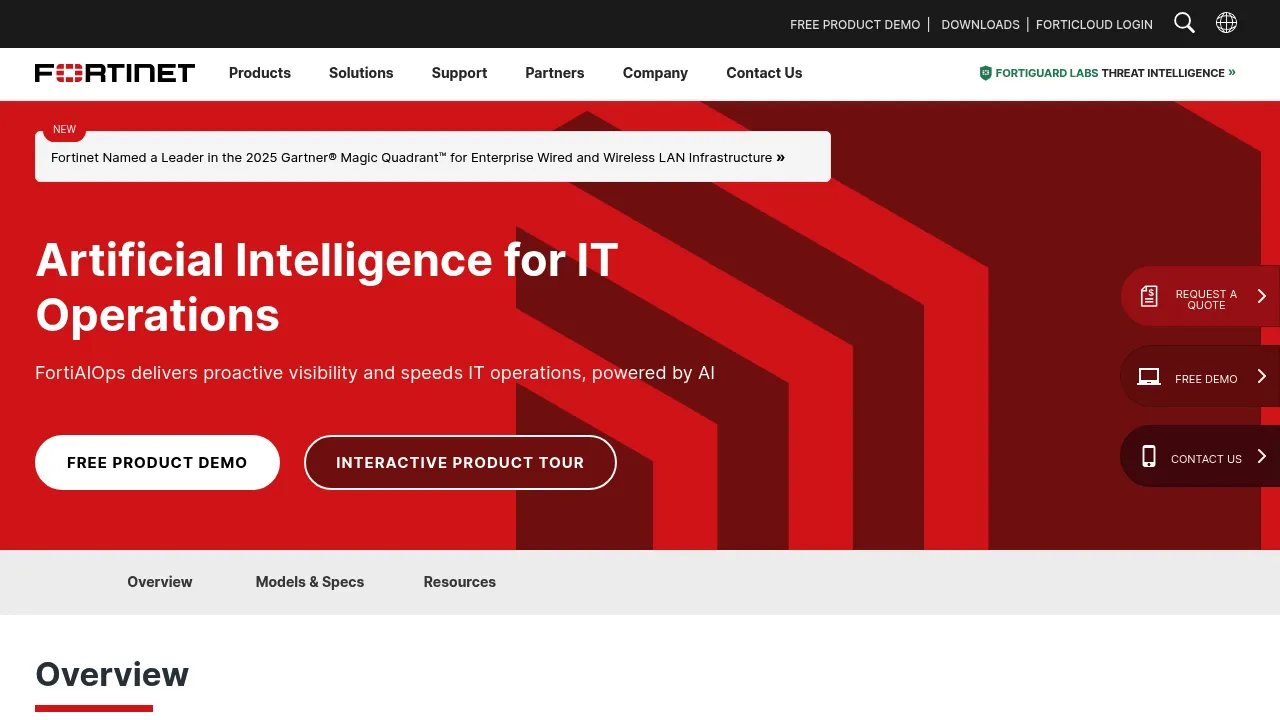Click the white Free Product Demo button
This screenshot has height=720, width=1280.
coord(157,462)
